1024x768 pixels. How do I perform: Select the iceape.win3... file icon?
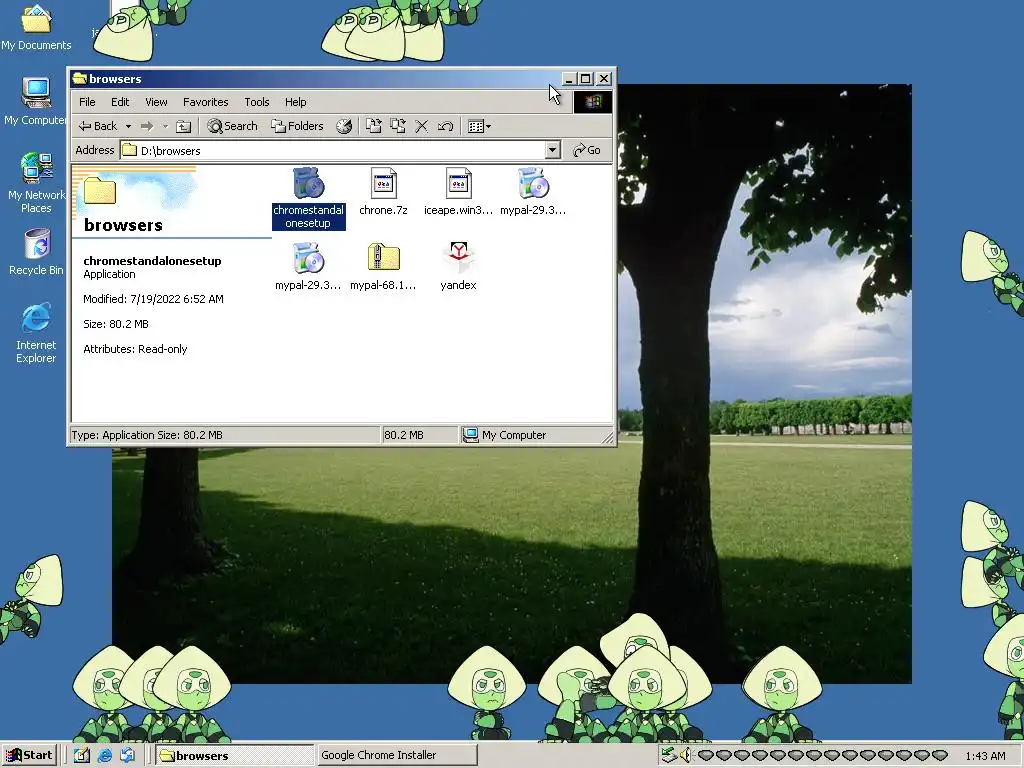[x=458, y=184]
